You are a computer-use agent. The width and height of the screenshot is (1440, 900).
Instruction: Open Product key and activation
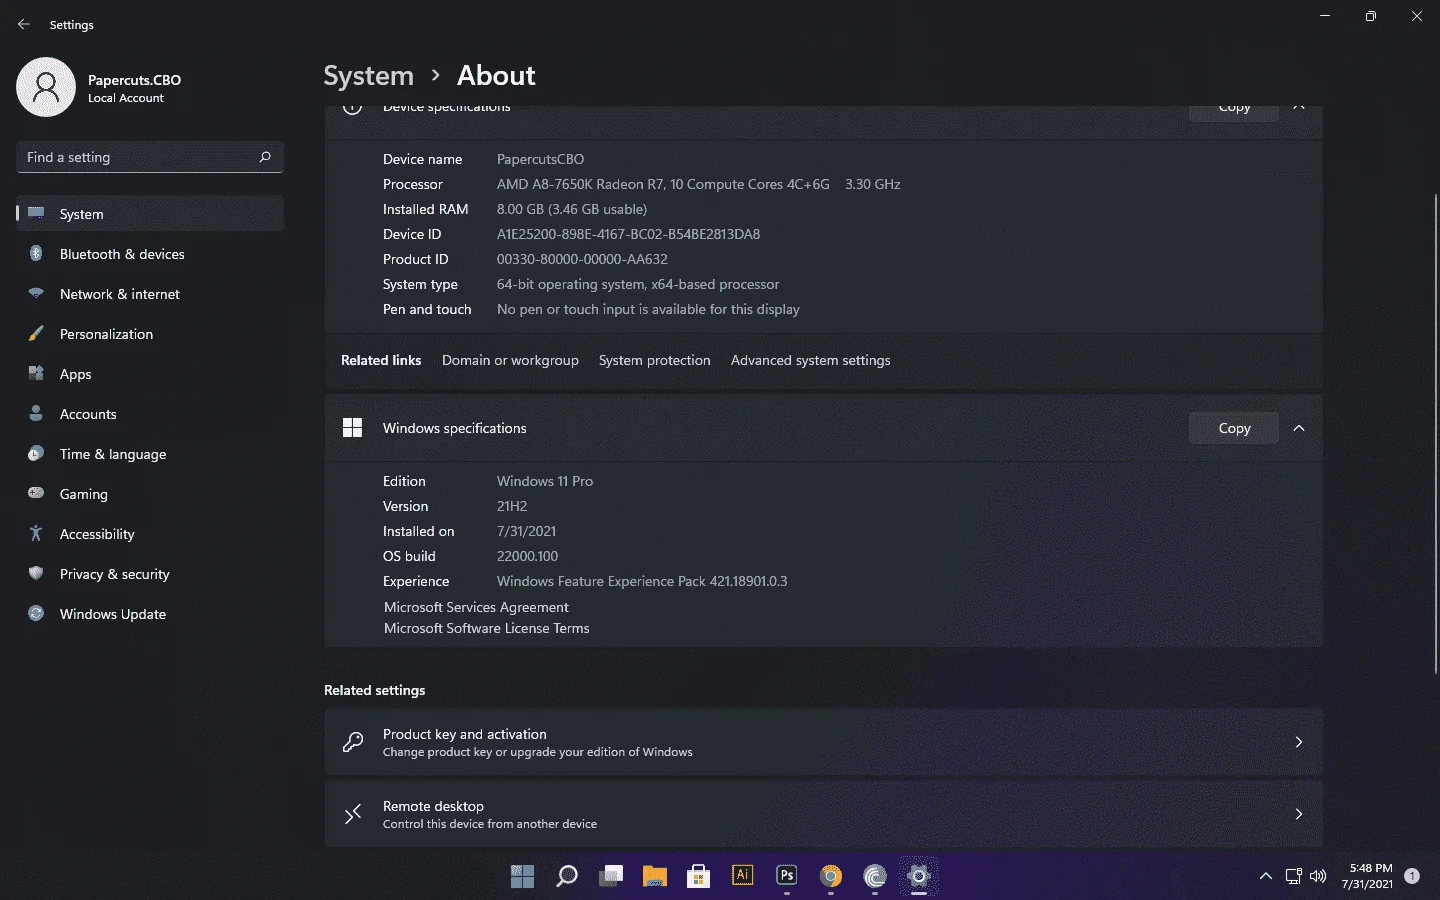823,742
